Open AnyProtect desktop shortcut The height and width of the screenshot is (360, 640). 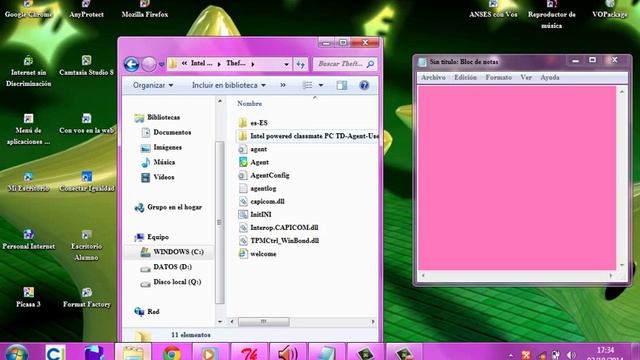[86, 10]
